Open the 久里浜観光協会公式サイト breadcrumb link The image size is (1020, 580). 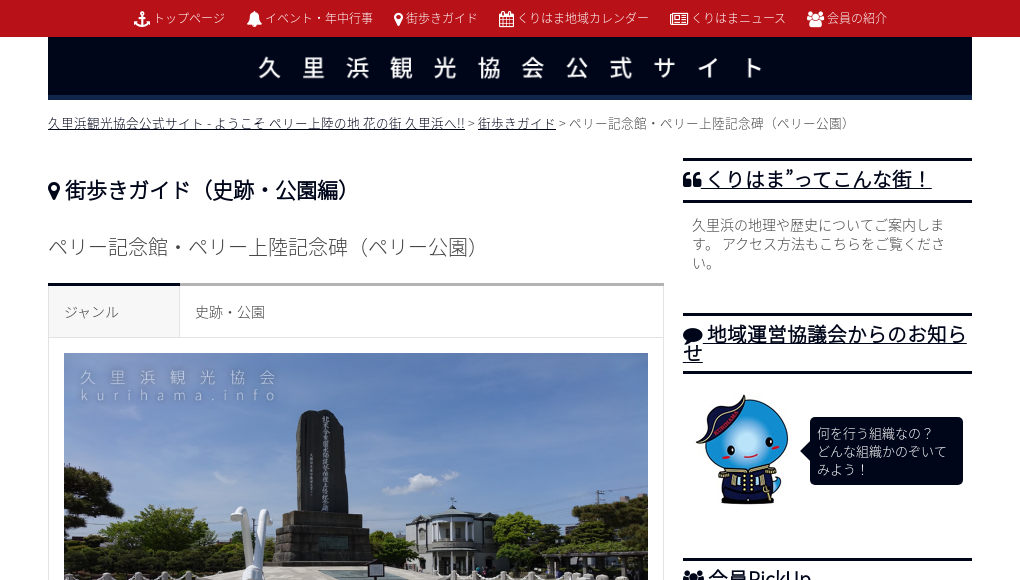[x=255, y=123]
